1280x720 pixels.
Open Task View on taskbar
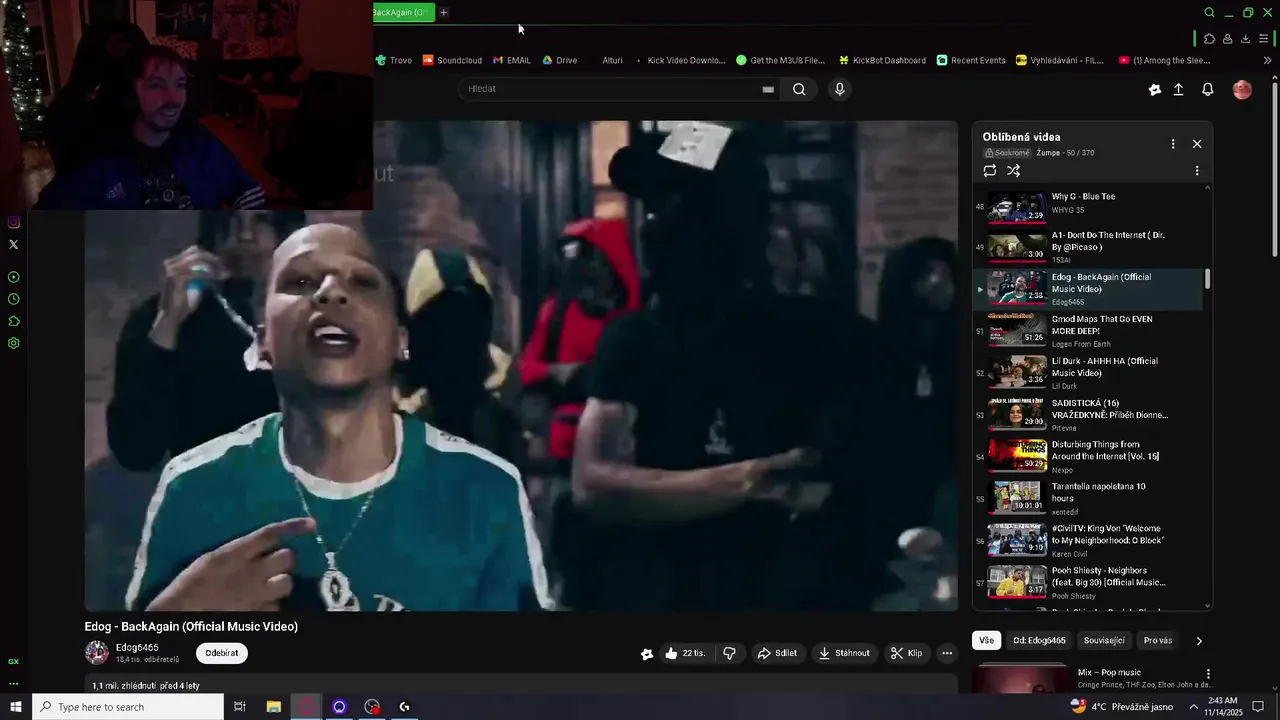point(240,706)
